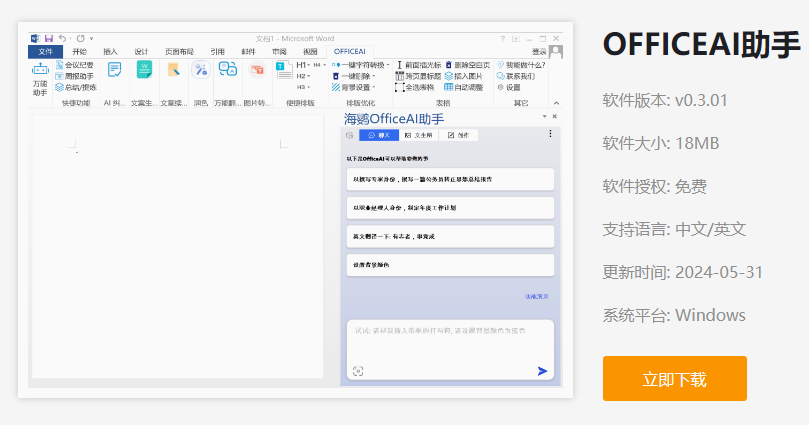Click the chat message input field
The height and width of the screenshot is (425, 809).
[x=448, y=340]
